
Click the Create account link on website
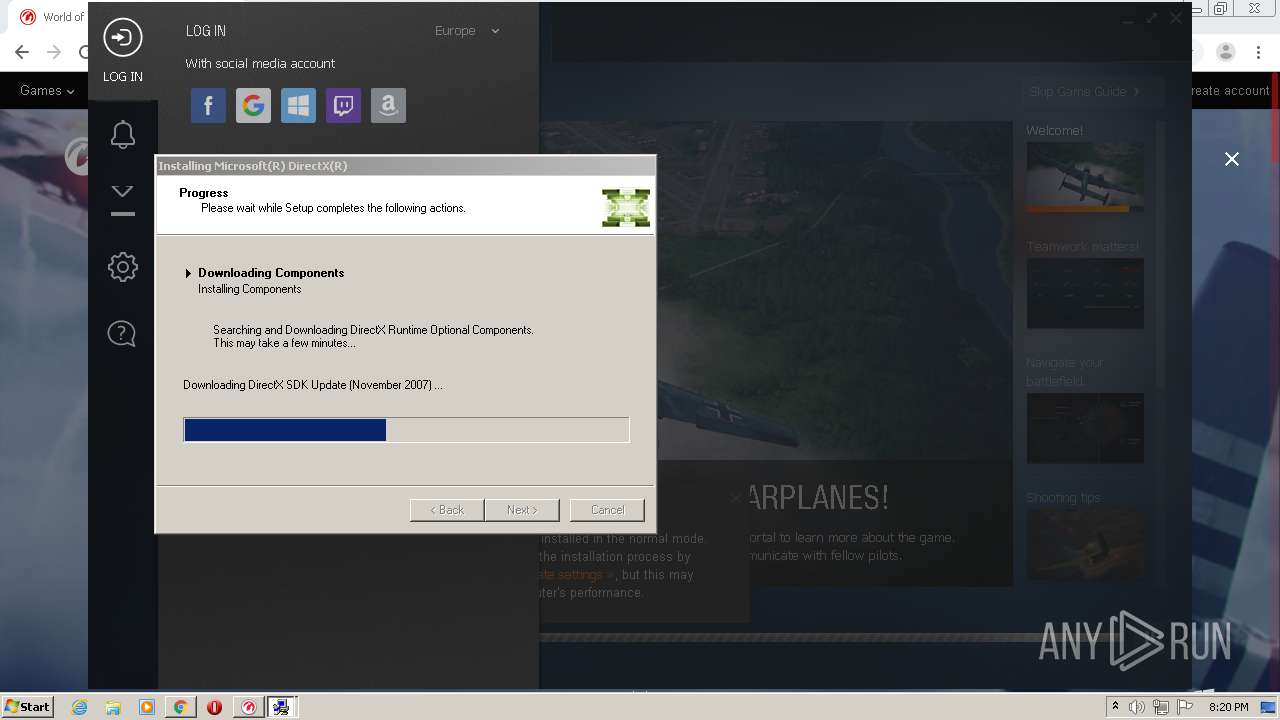point(1229,90)
